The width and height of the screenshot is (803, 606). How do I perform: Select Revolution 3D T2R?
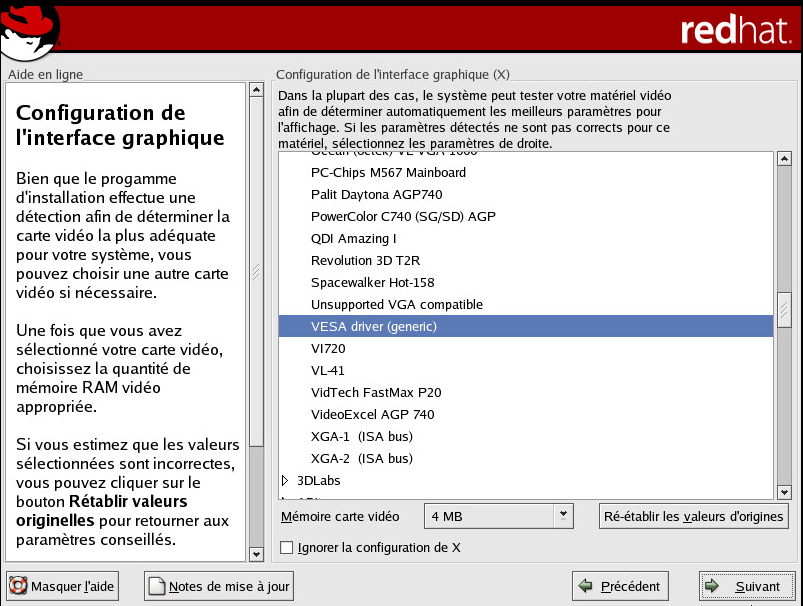coord(526,260)
